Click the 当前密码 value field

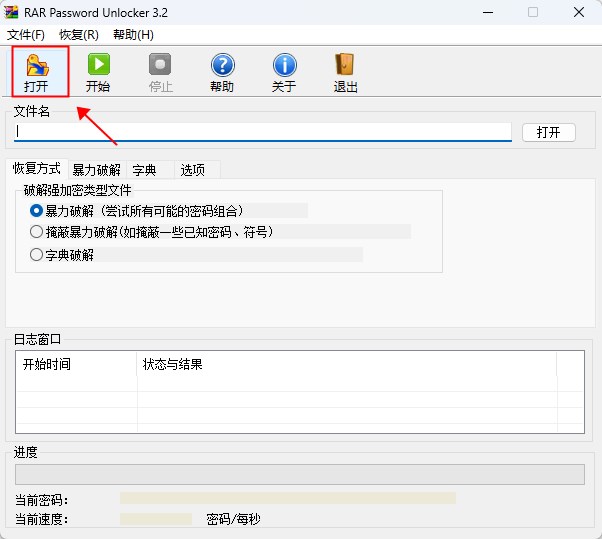point(288,498)
